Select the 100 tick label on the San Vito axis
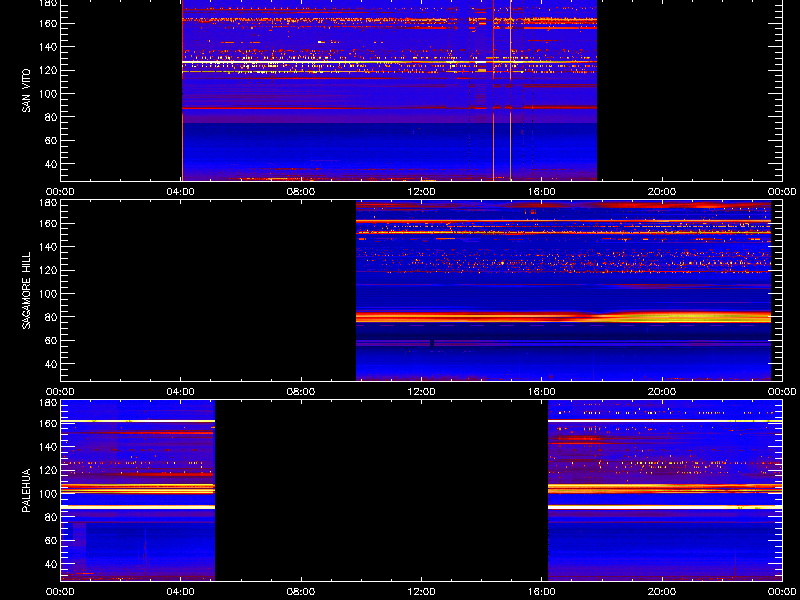This screenshot has height=600, width=800. [x=49, y=94]
